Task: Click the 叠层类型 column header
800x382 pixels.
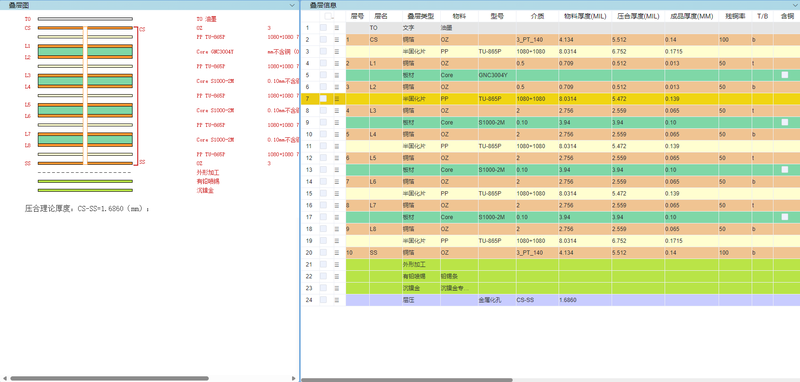Action: (x=421, y=16)
